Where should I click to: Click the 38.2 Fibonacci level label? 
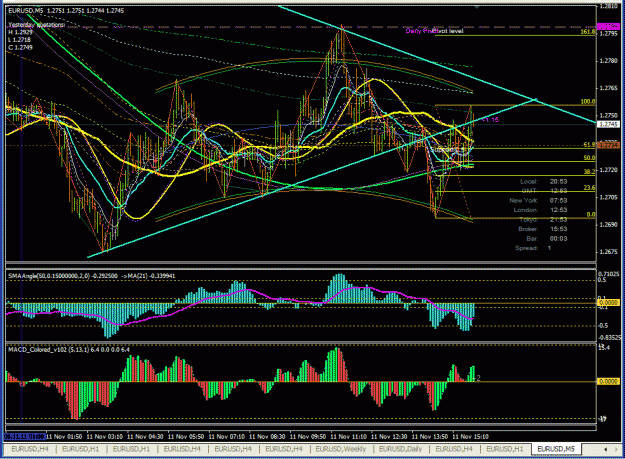click(x=589, y=171)
